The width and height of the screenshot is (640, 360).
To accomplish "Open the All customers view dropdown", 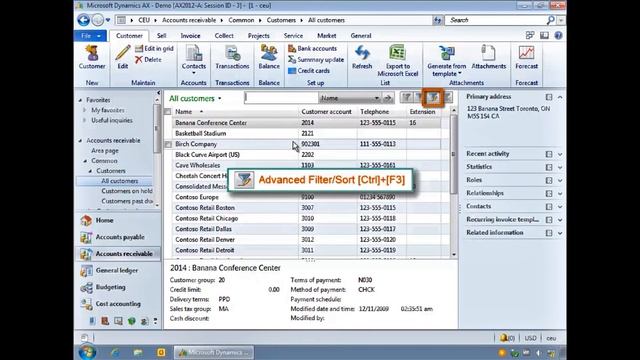I will pos(219,99).
